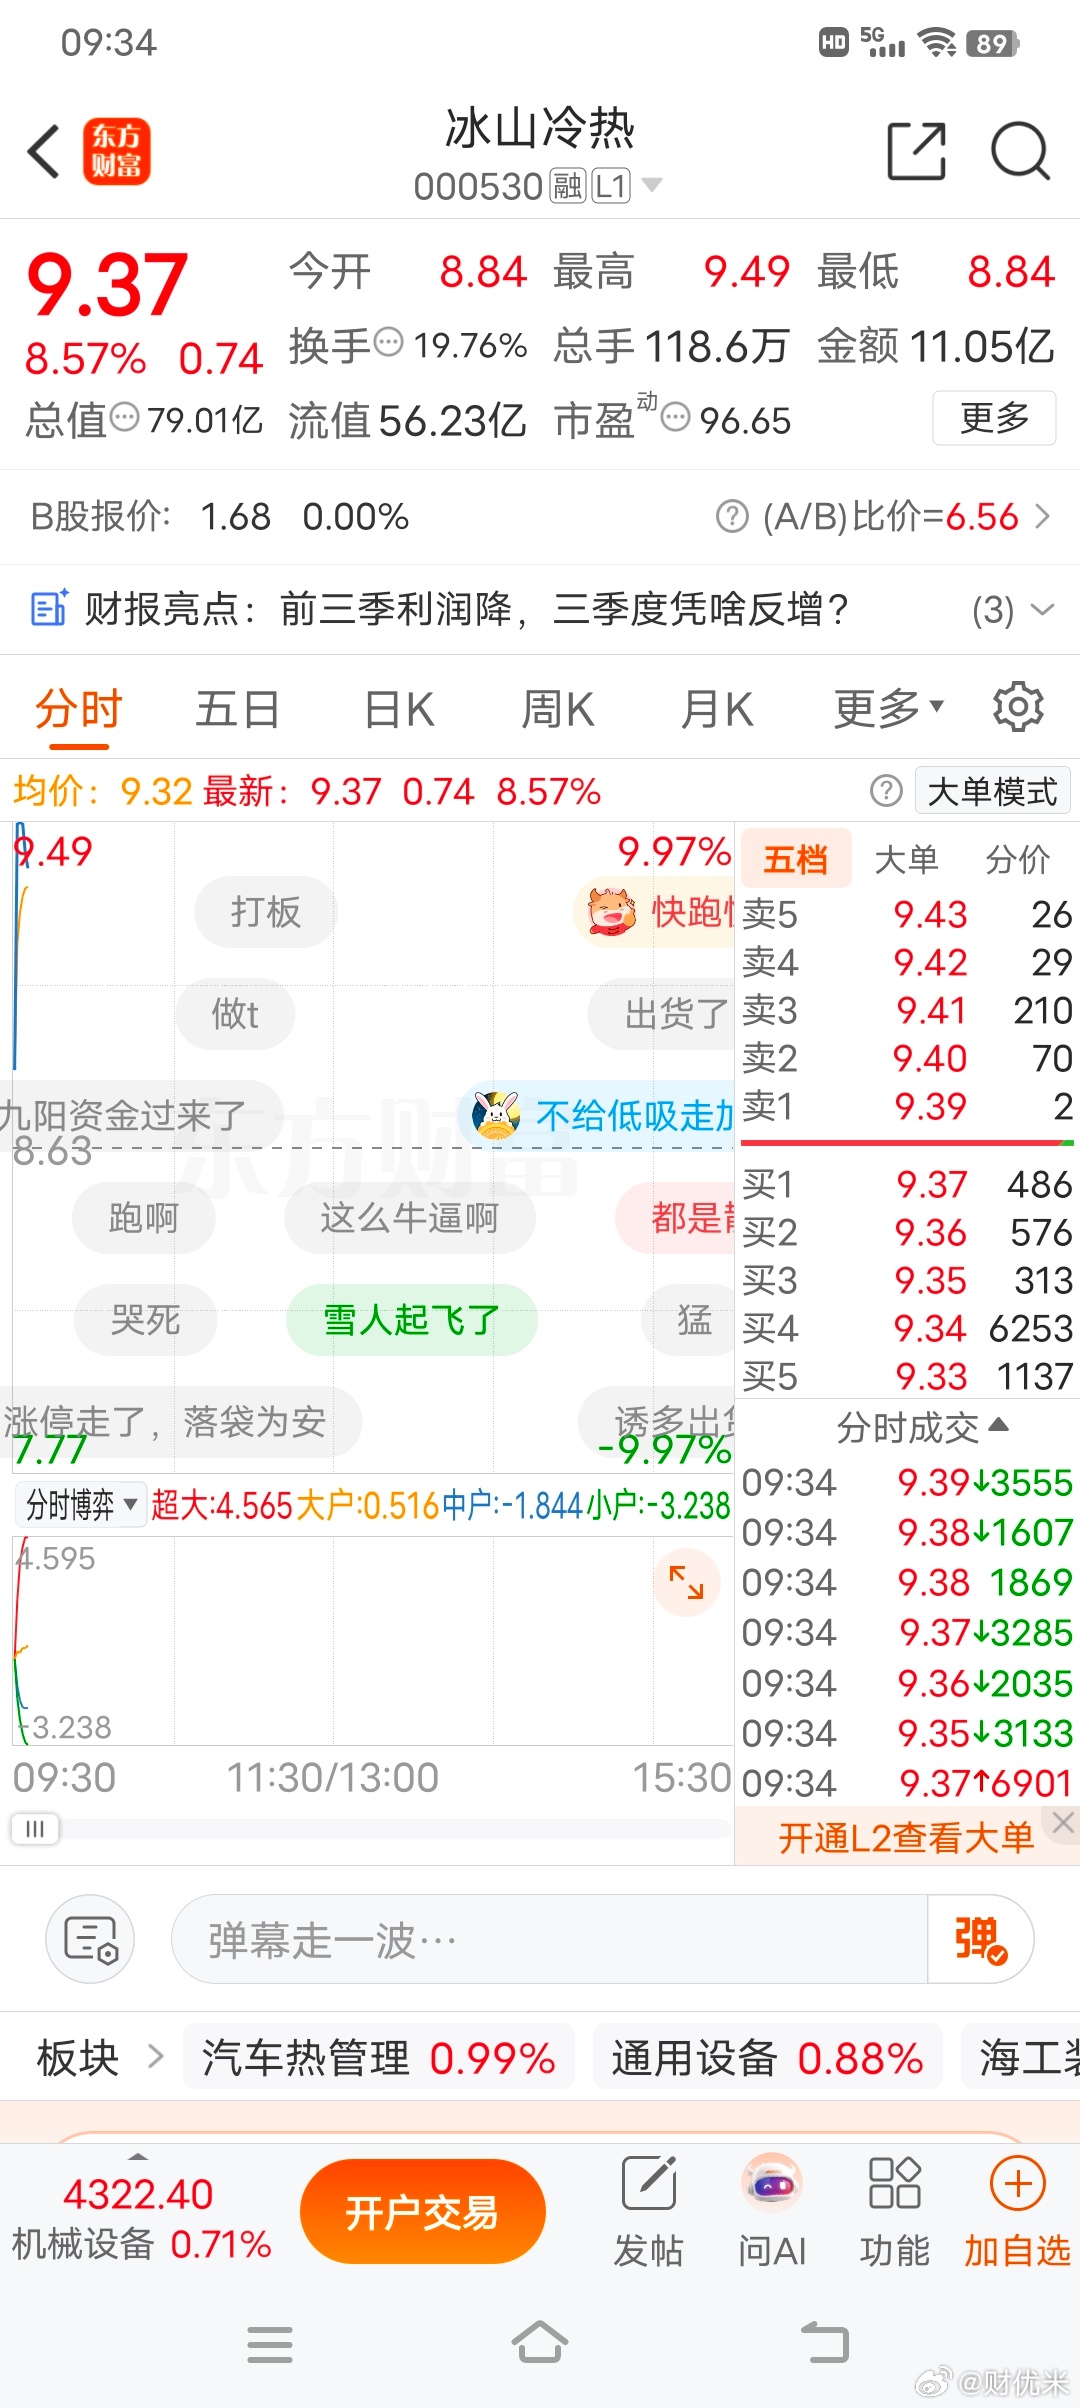Tap the Android back button
The image size is (1080, 2408).
[x=824, y=2343]
